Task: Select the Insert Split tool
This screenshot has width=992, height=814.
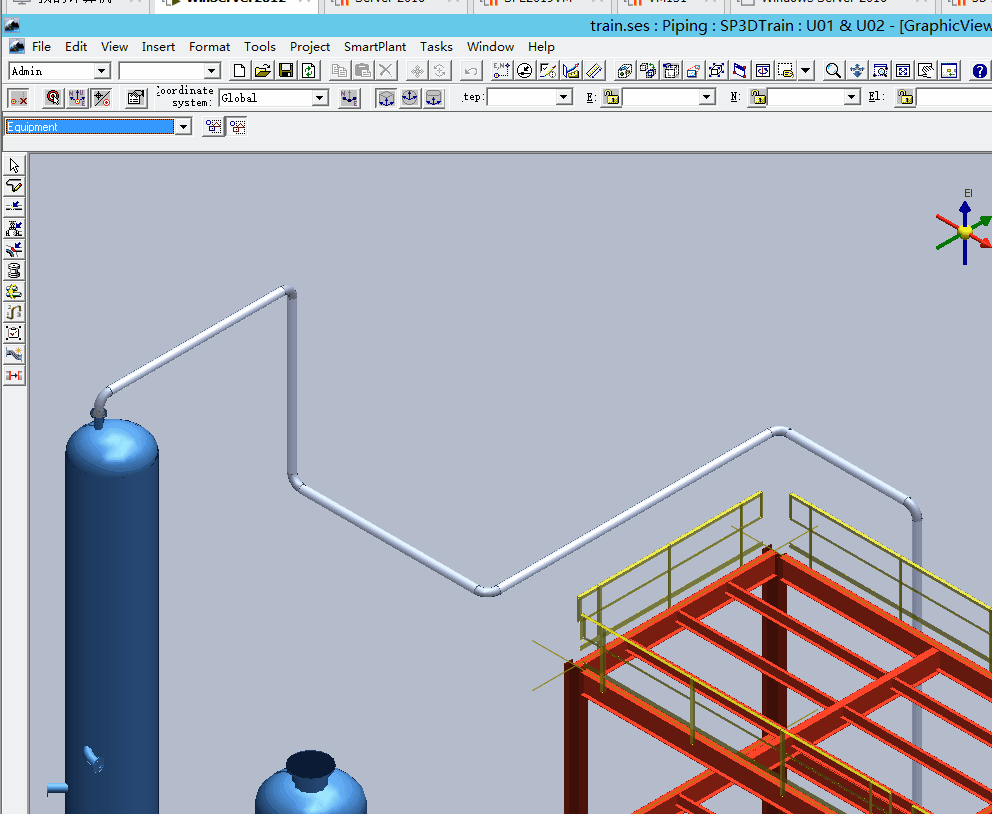Action: (14, 207)
